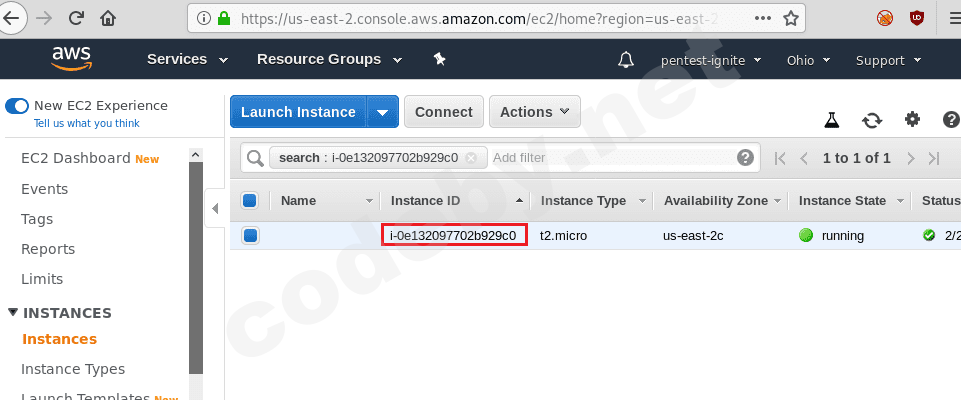Viewport: 961px width, 400px height.
Task: Toggle the New EC2 Experience switch
Action: click(16, 106)
